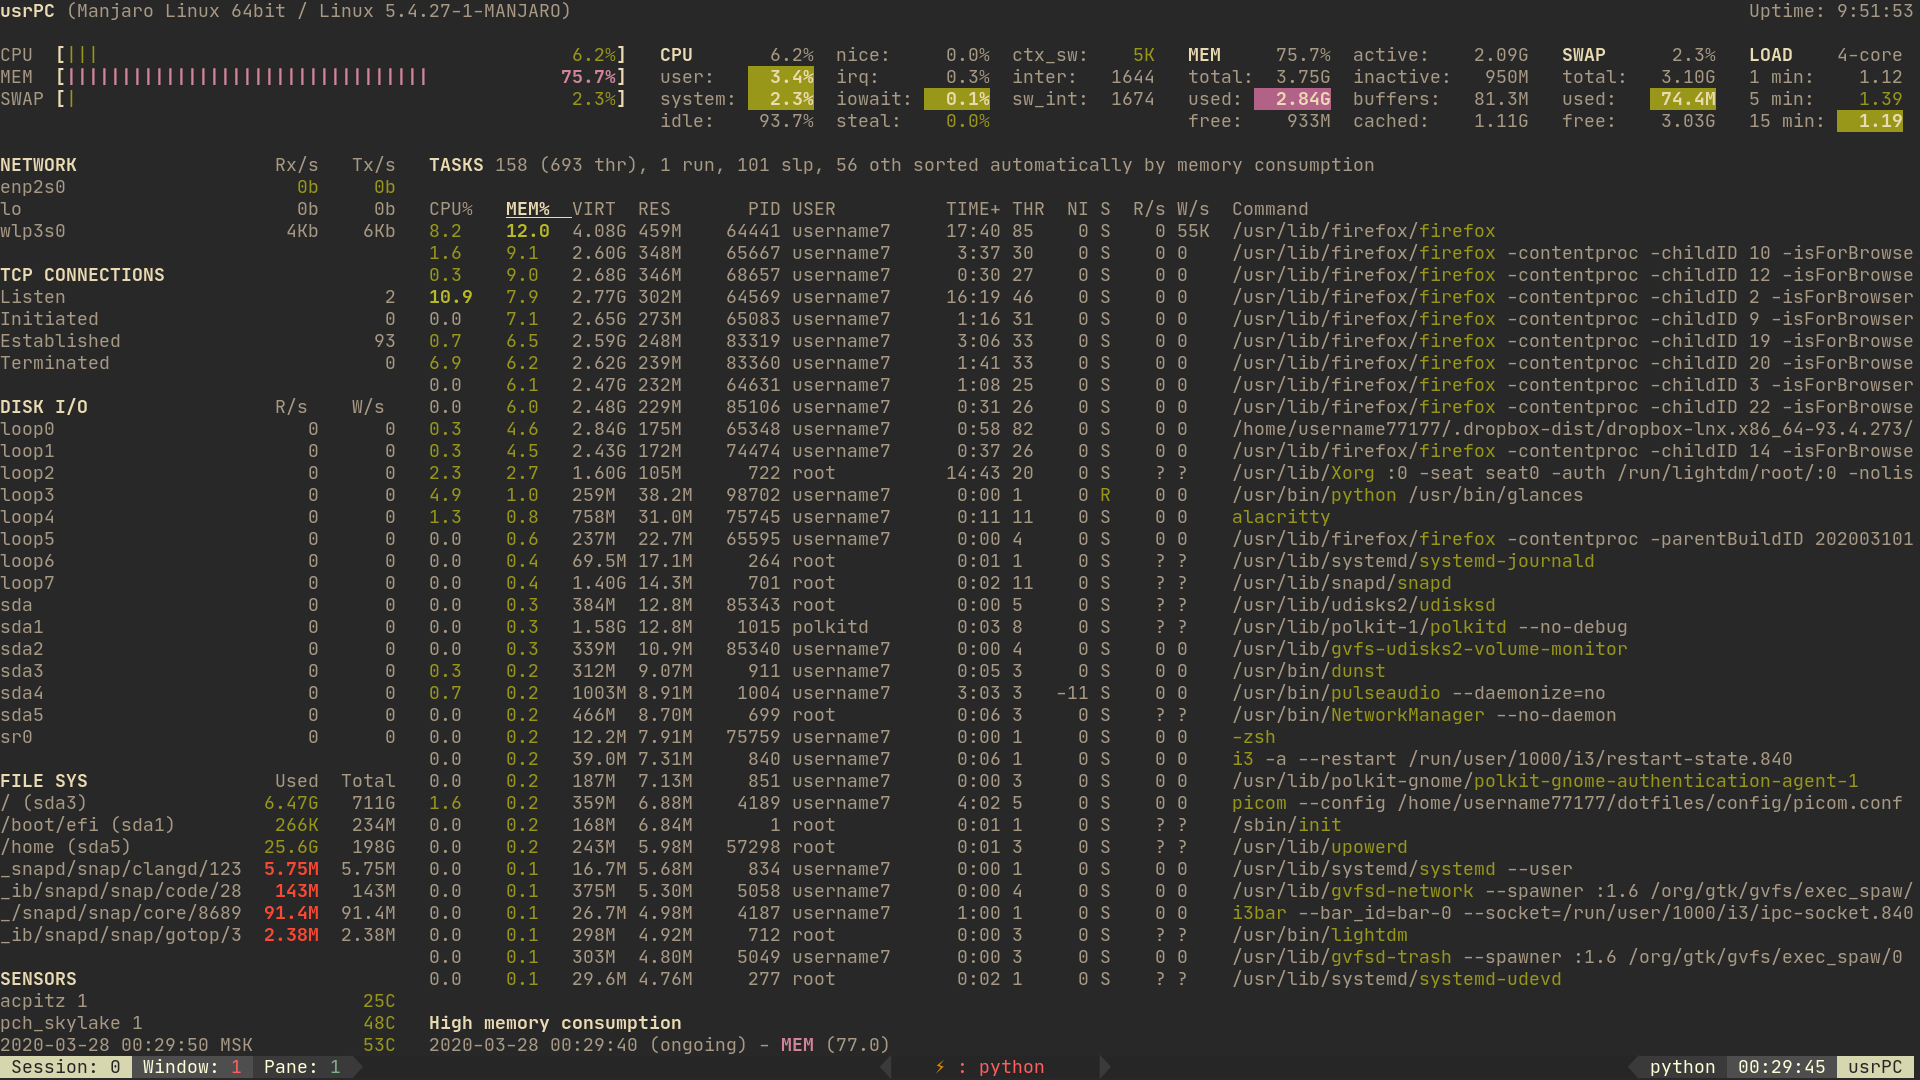Select the 'Session: 0' status segment
Image resolution: width=1920 pixels, height=1080 pixels.
[x=65, y=1067]
